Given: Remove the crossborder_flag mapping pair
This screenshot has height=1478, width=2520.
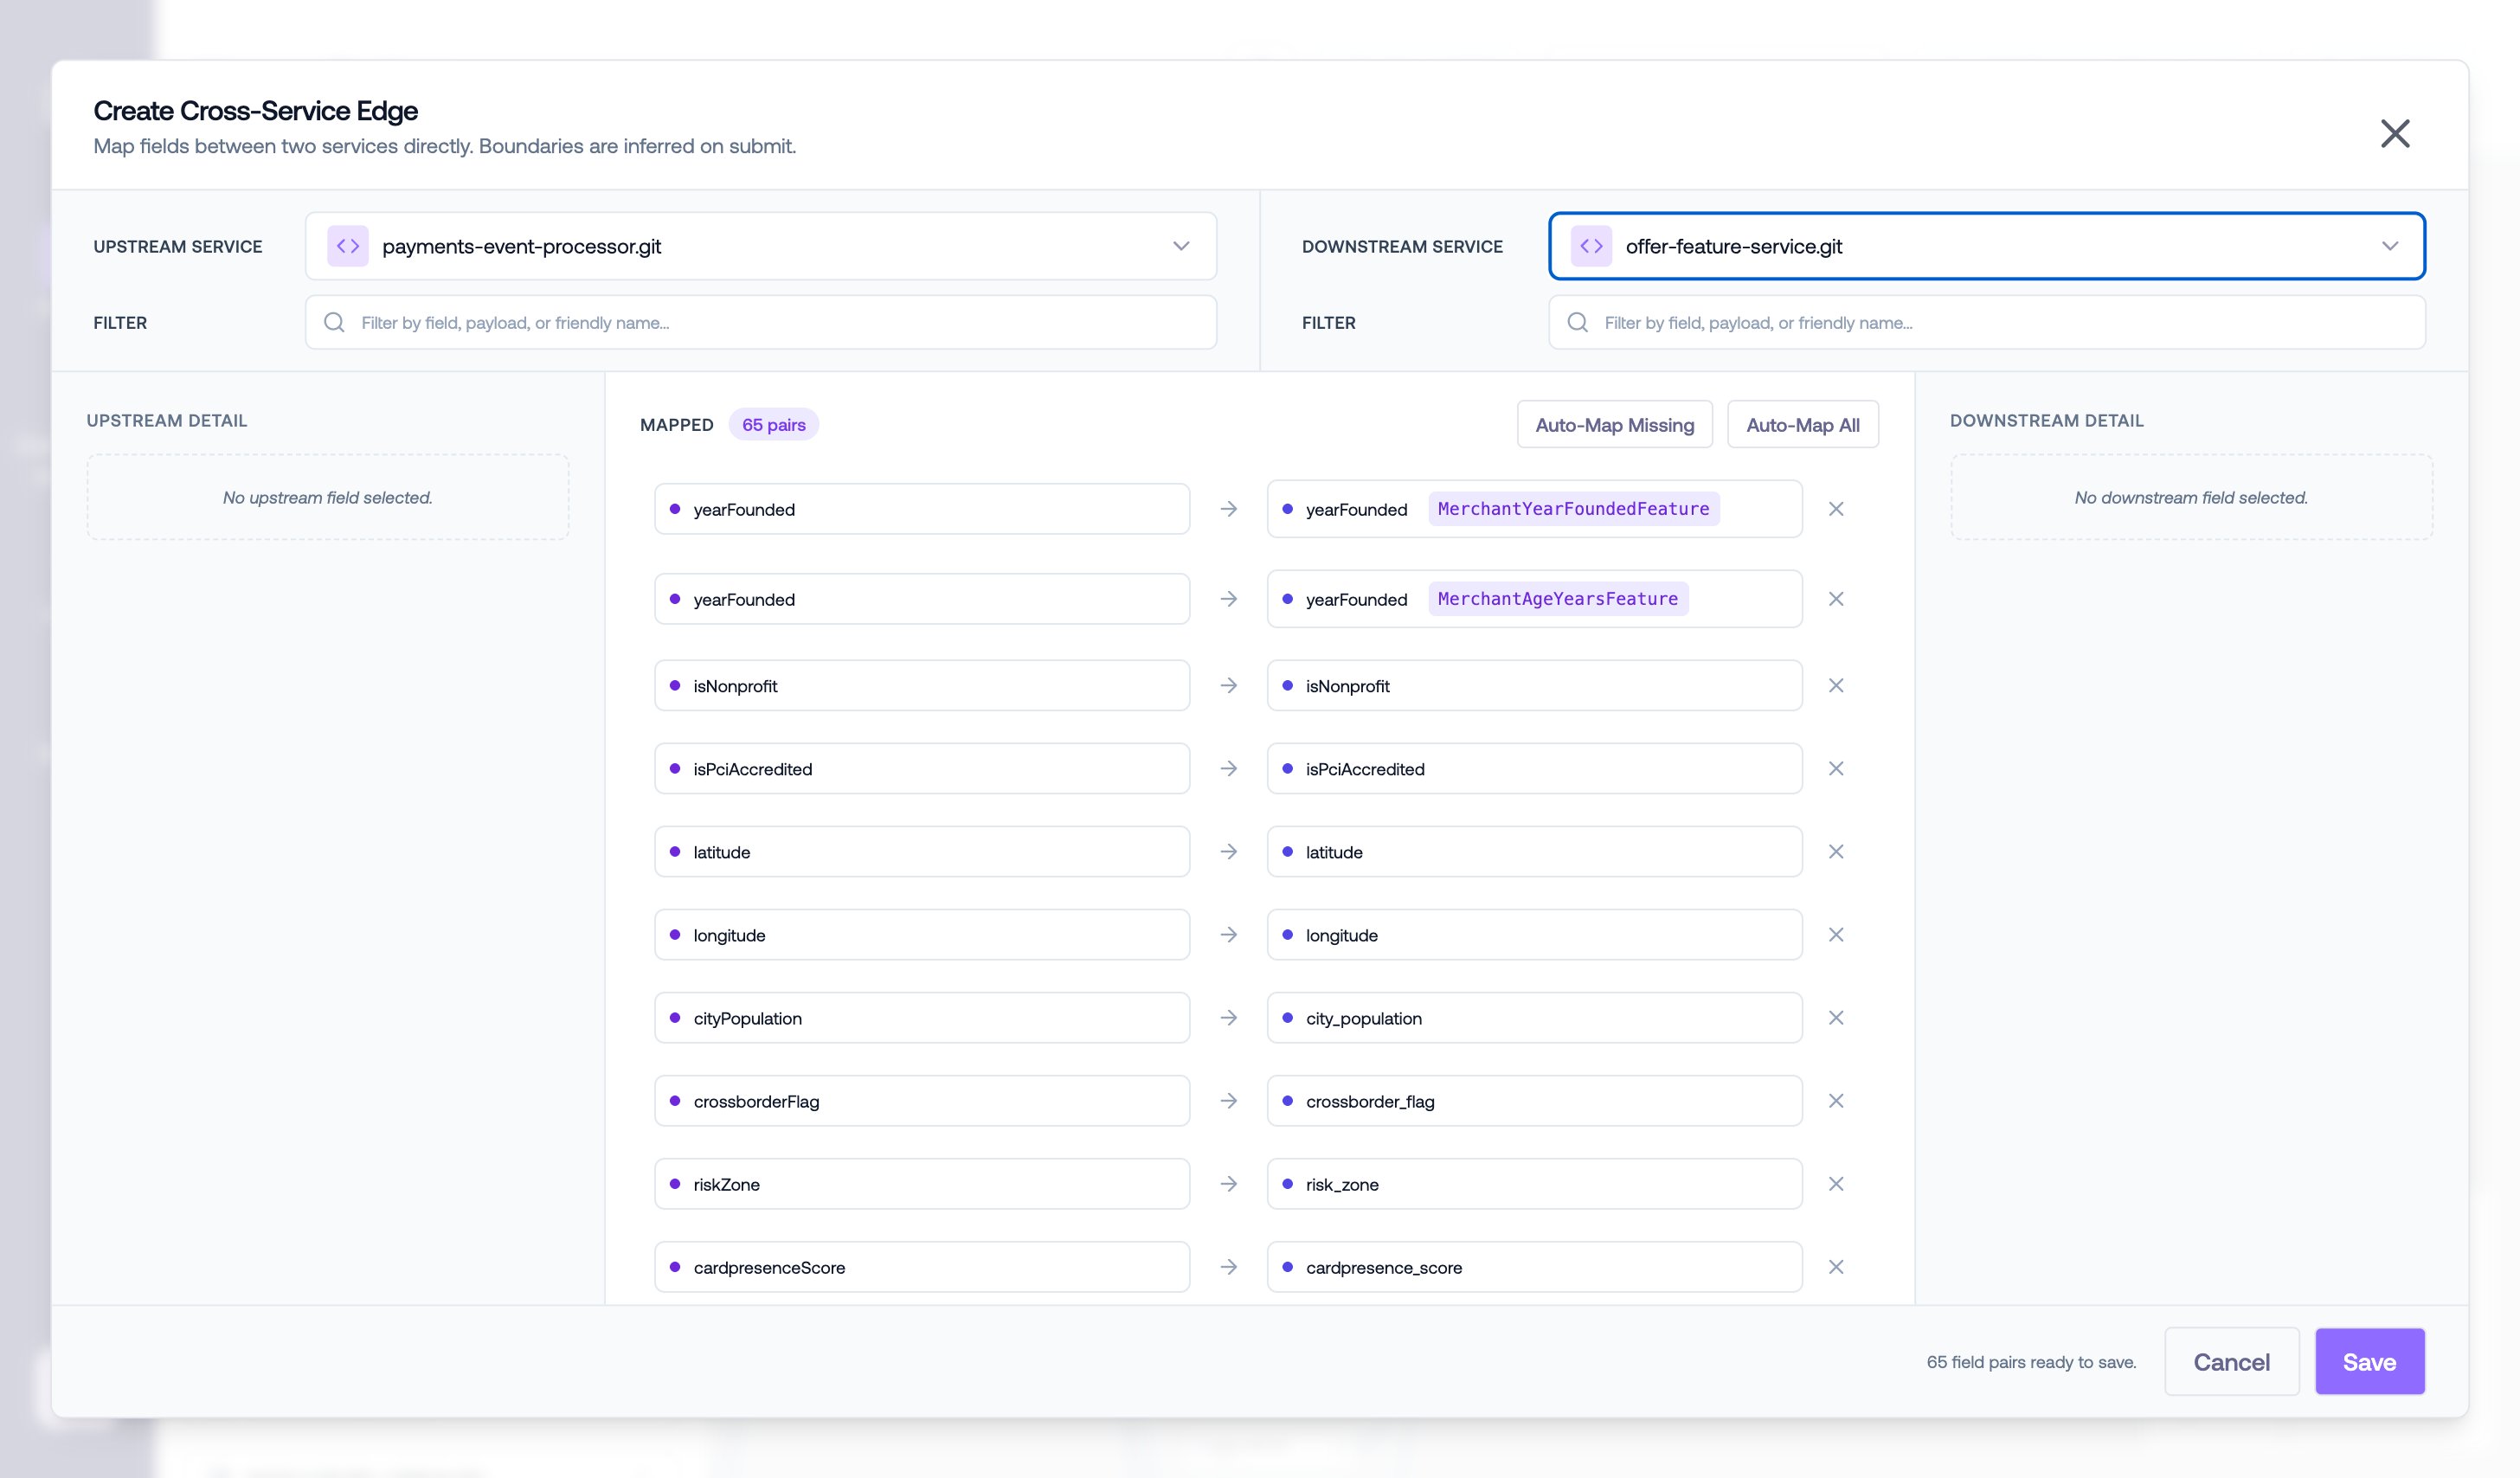Looking at the screenshot, I should coord(1835,1101).
